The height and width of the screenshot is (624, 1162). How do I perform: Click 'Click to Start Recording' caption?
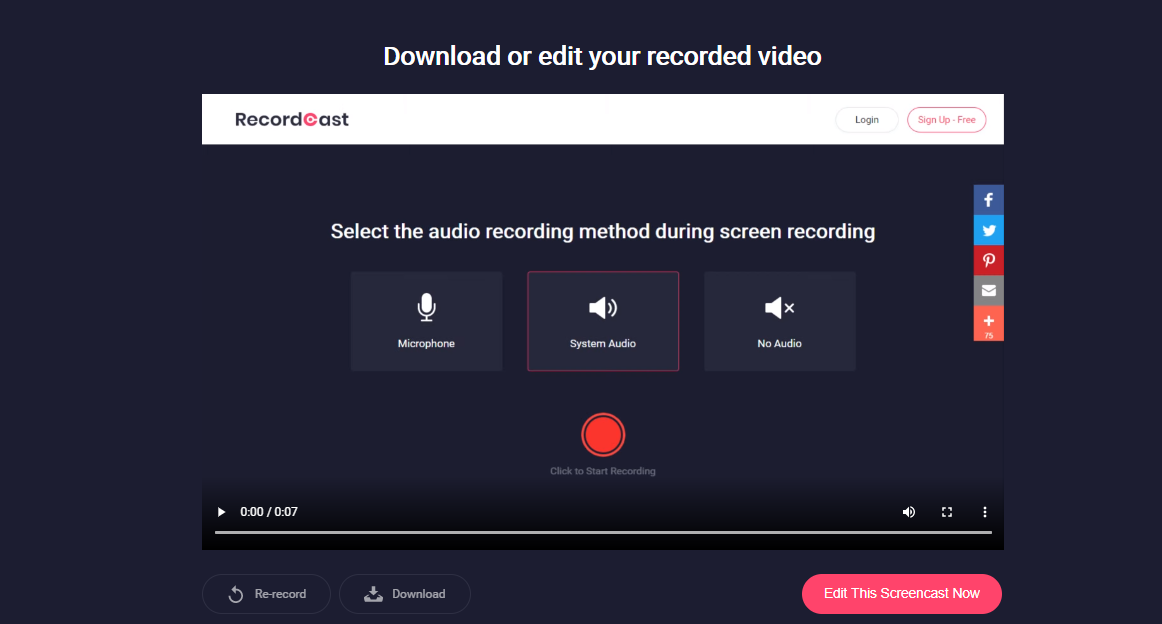[x=603, y=471]
